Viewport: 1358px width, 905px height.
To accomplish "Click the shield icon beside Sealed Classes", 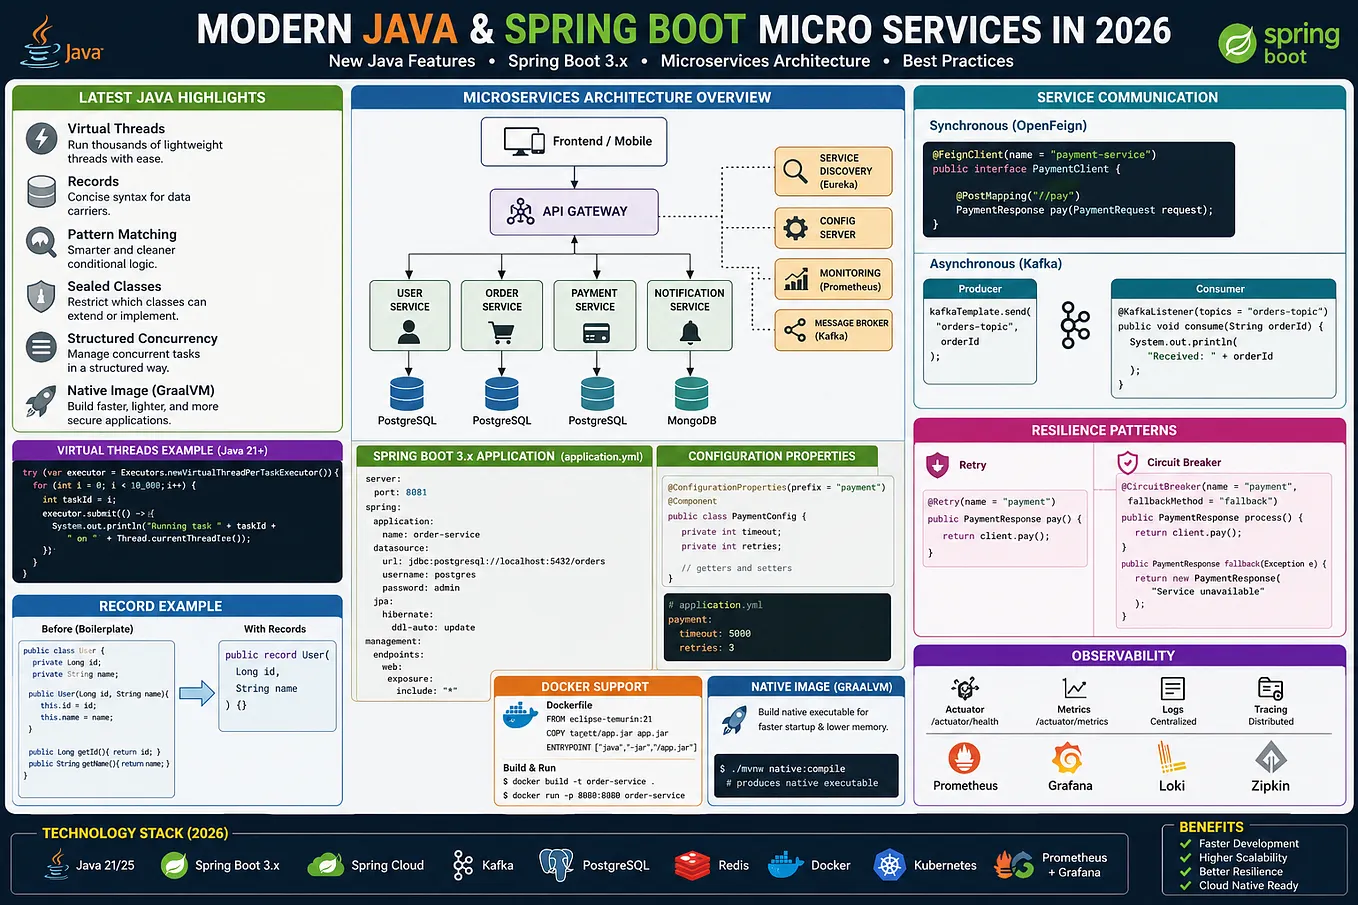I will pos(41,296).
